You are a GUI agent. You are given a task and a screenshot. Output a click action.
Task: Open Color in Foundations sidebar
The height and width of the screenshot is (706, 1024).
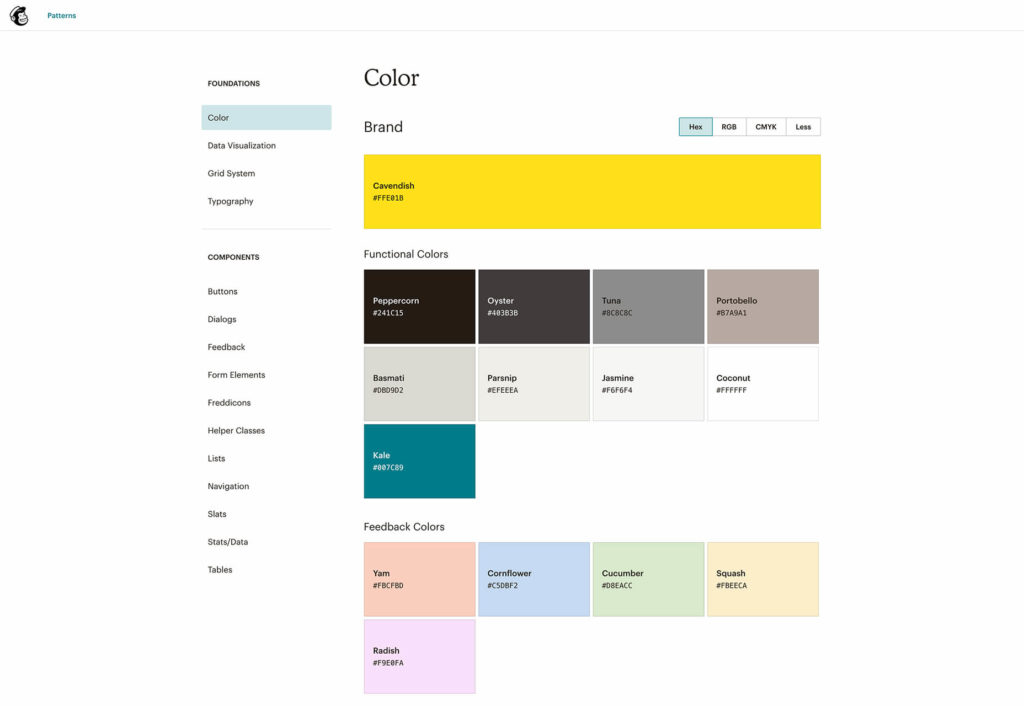(x=266, y=118)
